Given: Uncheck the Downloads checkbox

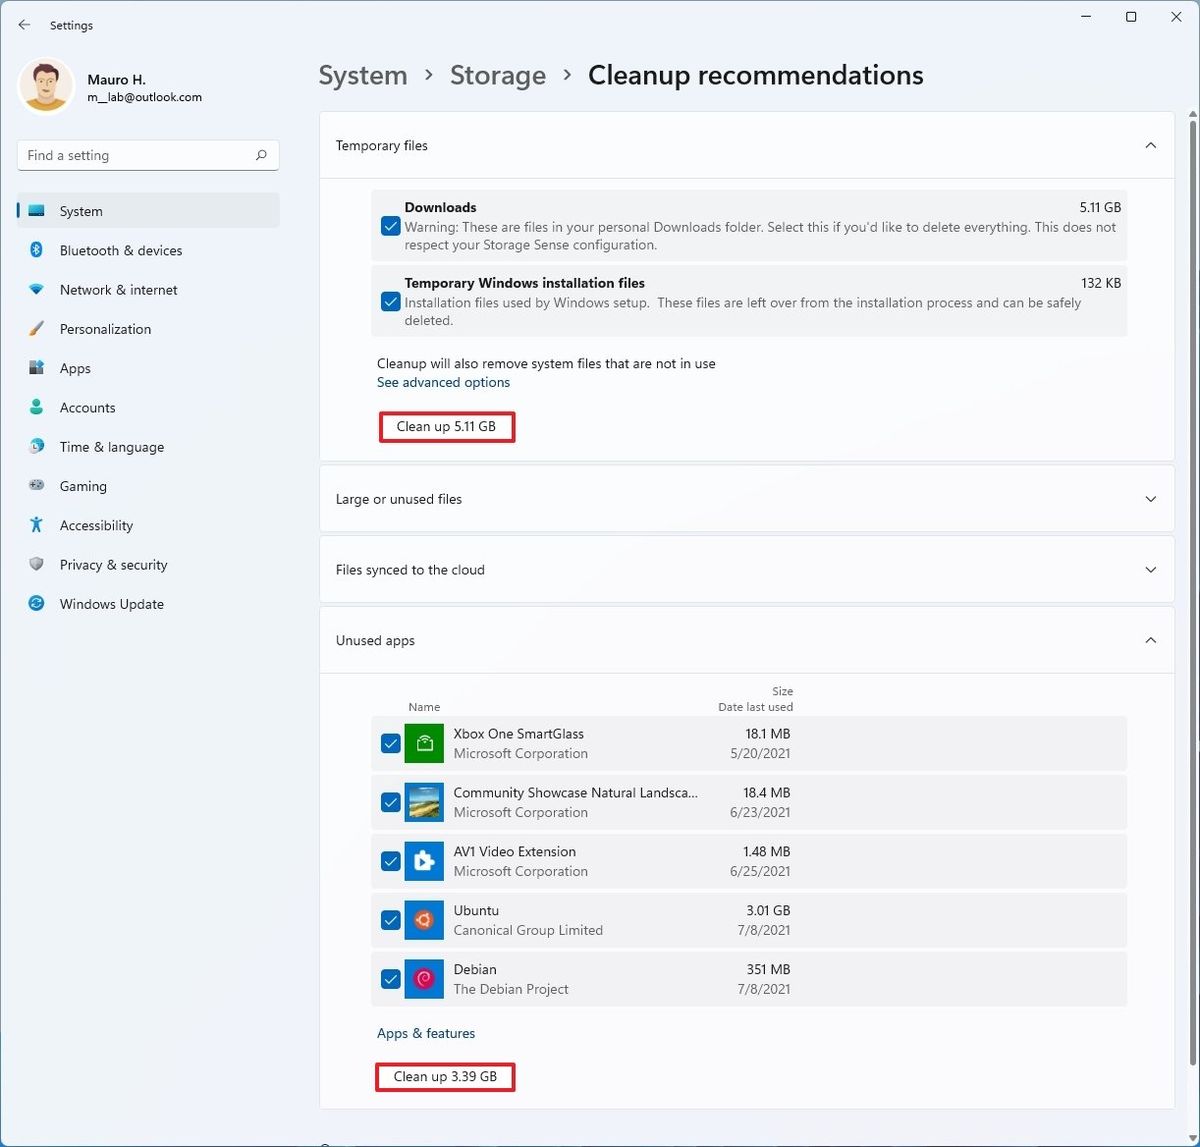Looking at the screenshot, I should [391, 226].
